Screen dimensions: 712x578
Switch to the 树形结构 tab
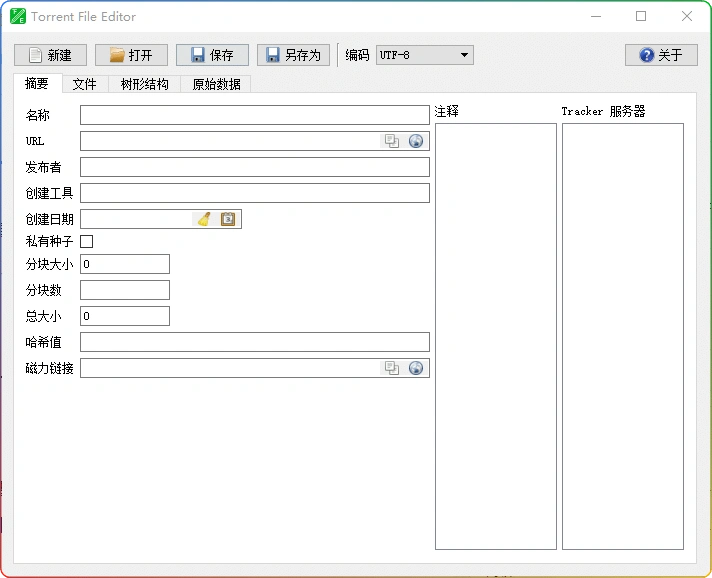pos(144,84)
